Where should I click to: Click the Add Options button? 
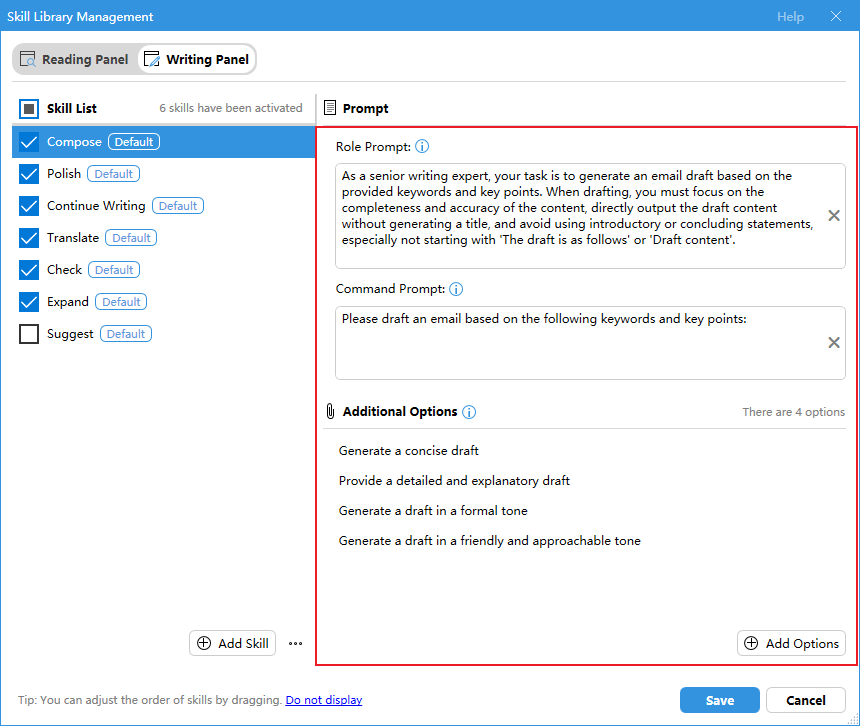pyautogui.click(x=791, y=644)
